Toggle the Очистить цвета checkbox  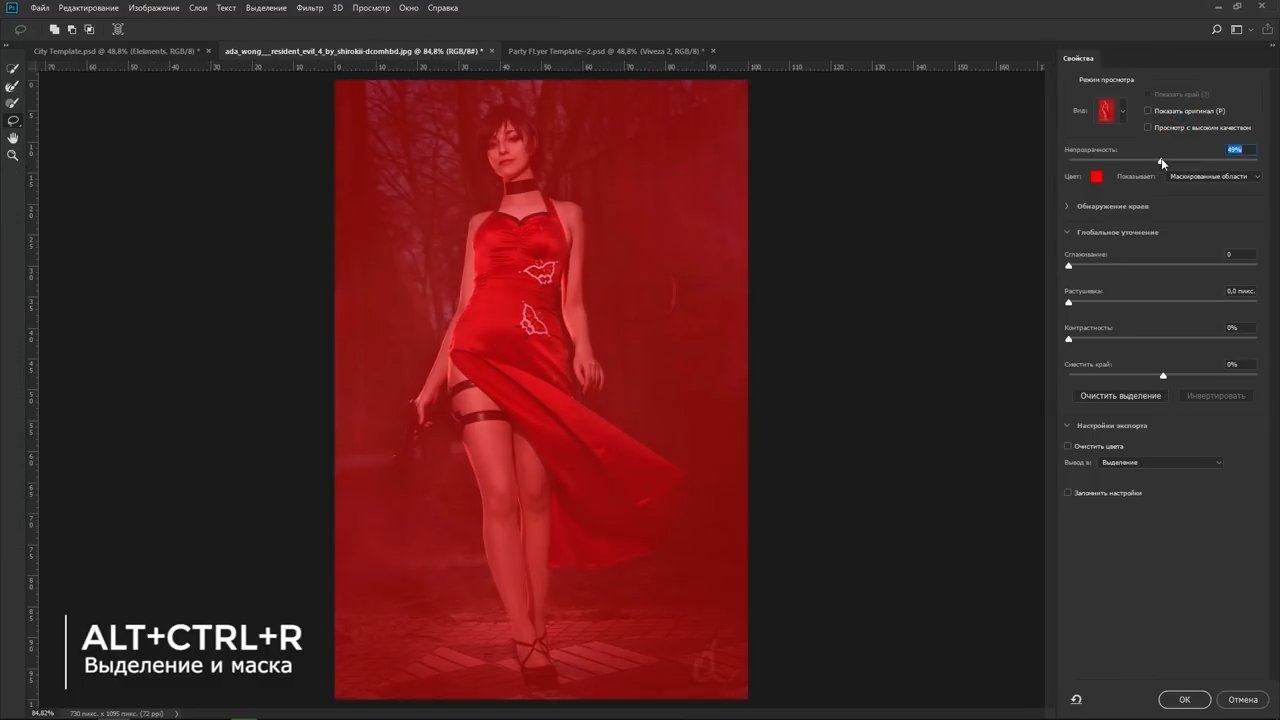[1068, 446]
